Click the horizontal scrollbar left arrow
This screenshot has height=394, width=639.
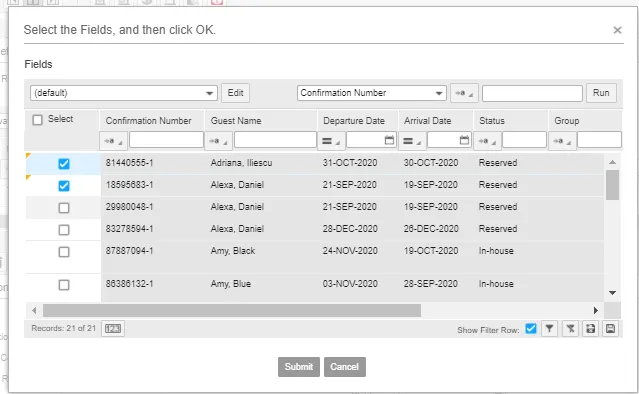pos(34,310)
